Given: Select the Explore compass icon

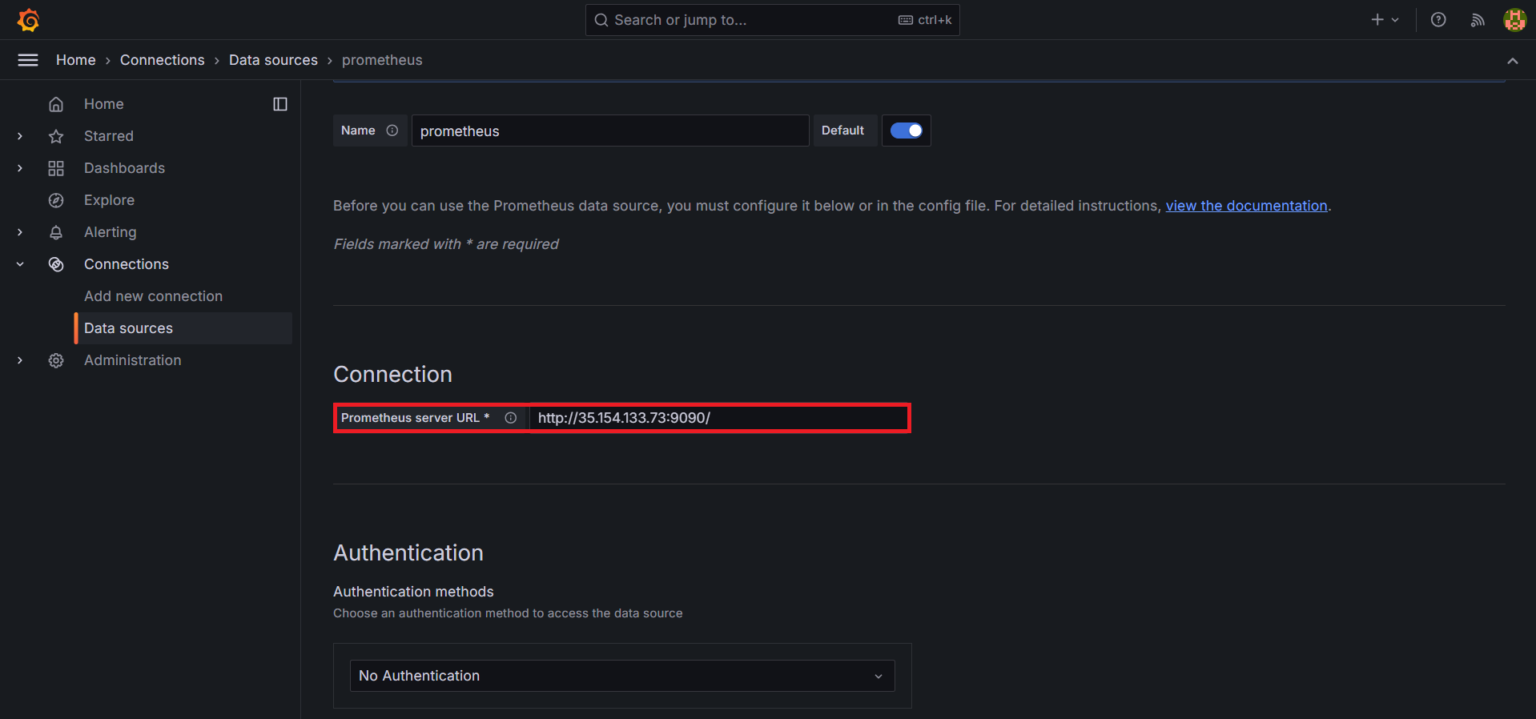Looking at the screenshot, I should (56, 199).
